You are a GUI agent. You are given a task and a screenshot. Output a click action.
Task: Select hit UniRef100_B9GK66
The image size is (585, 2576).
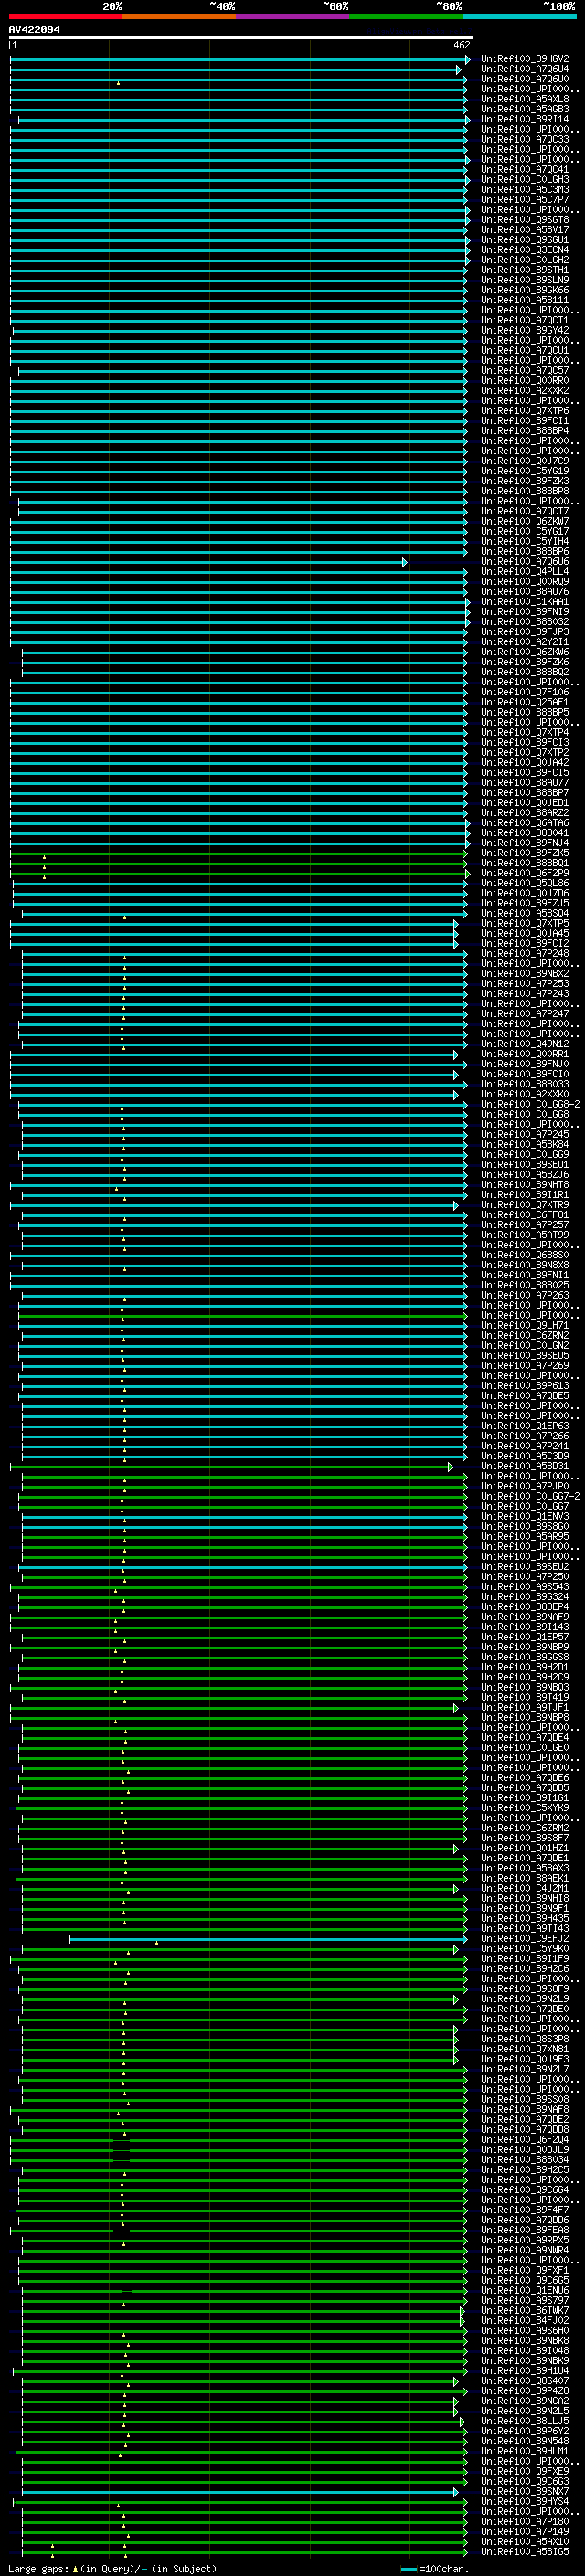[x=525, y=290]
